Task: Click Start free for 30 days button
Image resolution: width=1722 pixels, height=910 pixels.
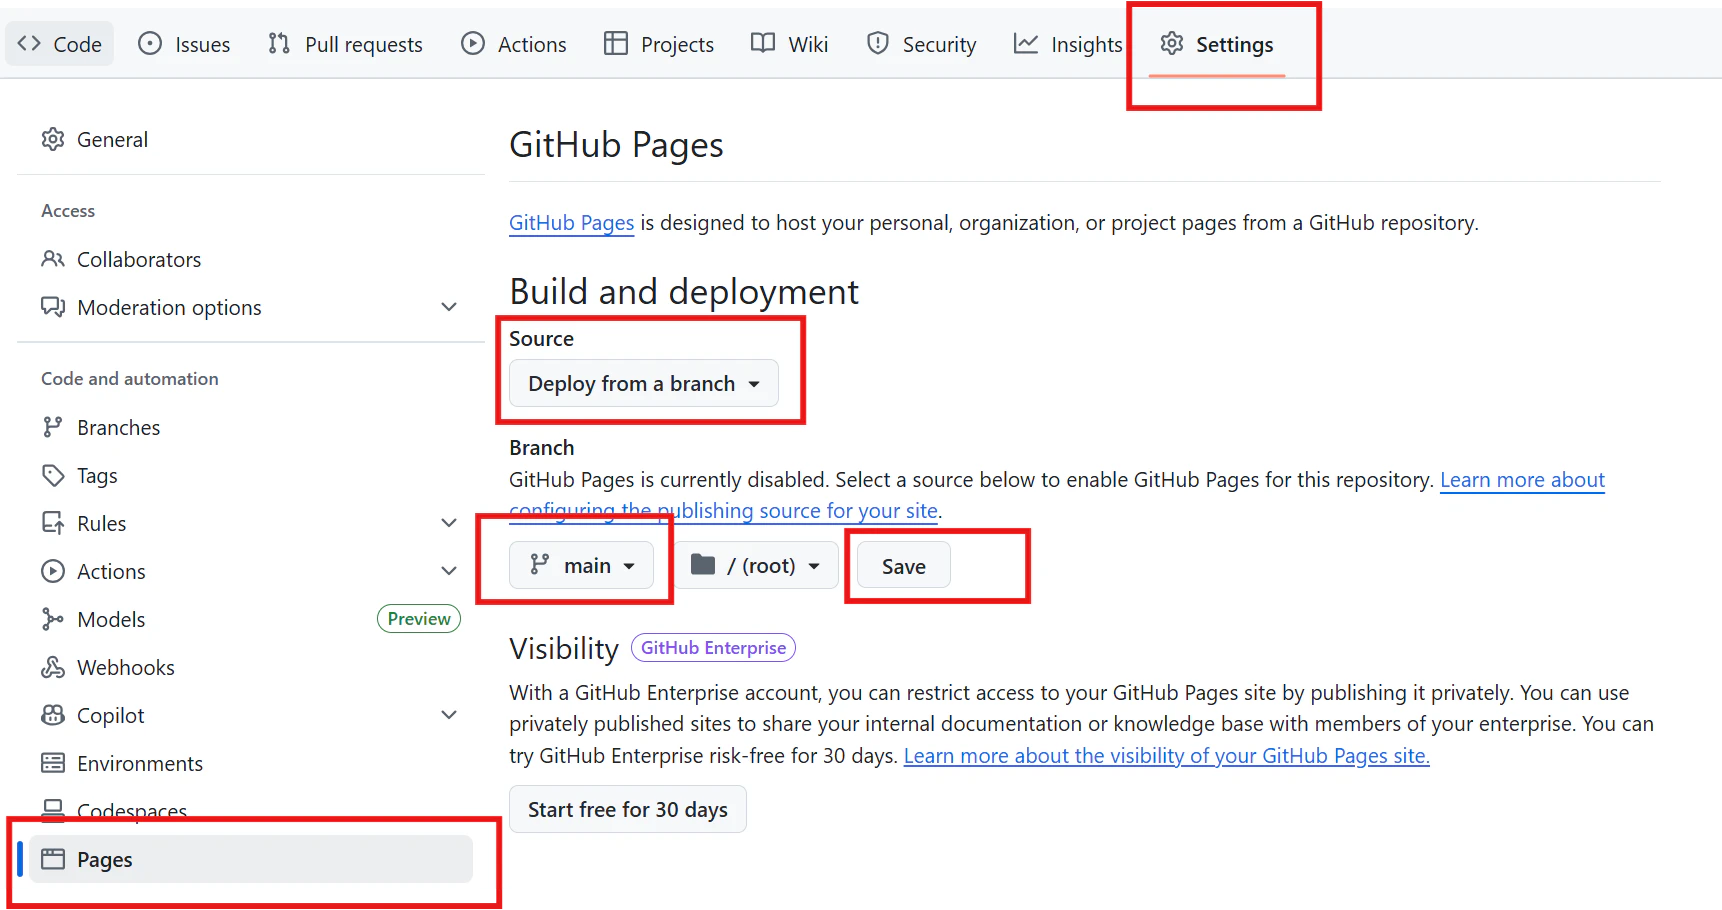Action: click(628, 810)
